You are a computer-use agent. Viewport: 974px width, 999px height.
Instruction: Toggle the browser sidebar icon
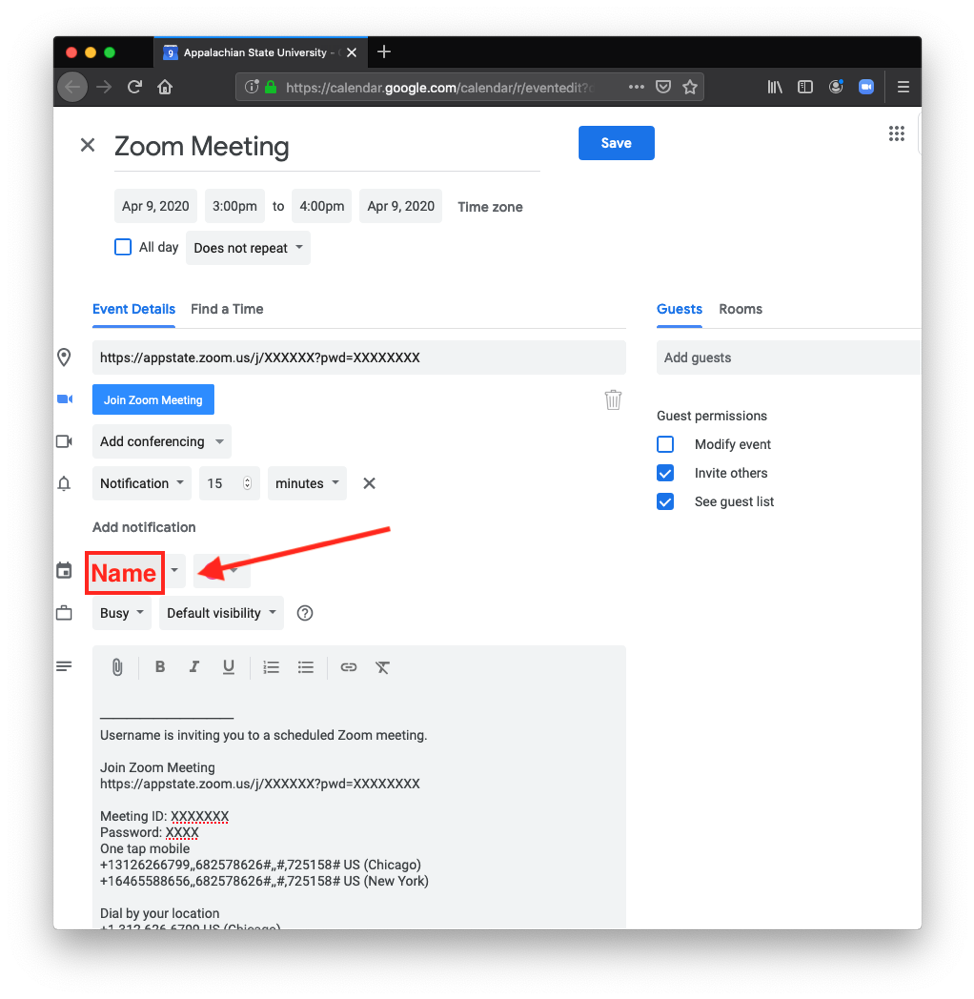pos(805,87)
